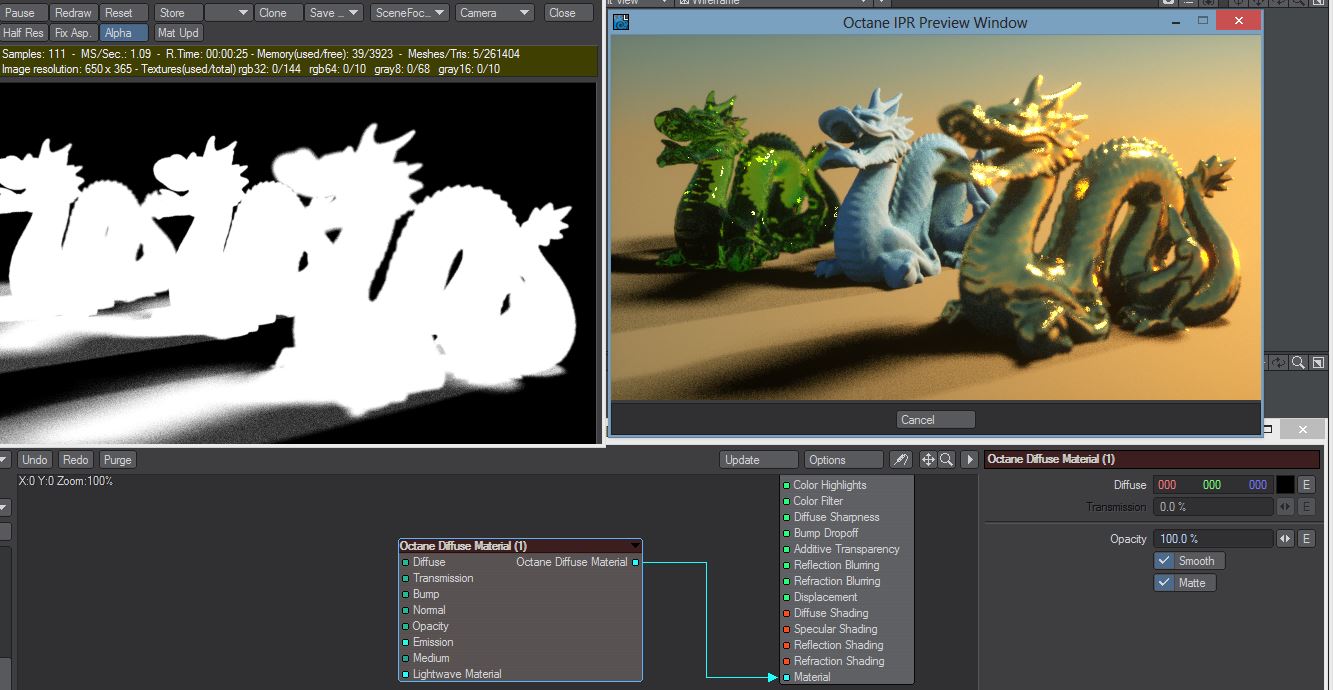The width and height of the screenshot is (1333, 690).
Task: Click the Diffuse input port on Octane node
Action: coord(405,562)
